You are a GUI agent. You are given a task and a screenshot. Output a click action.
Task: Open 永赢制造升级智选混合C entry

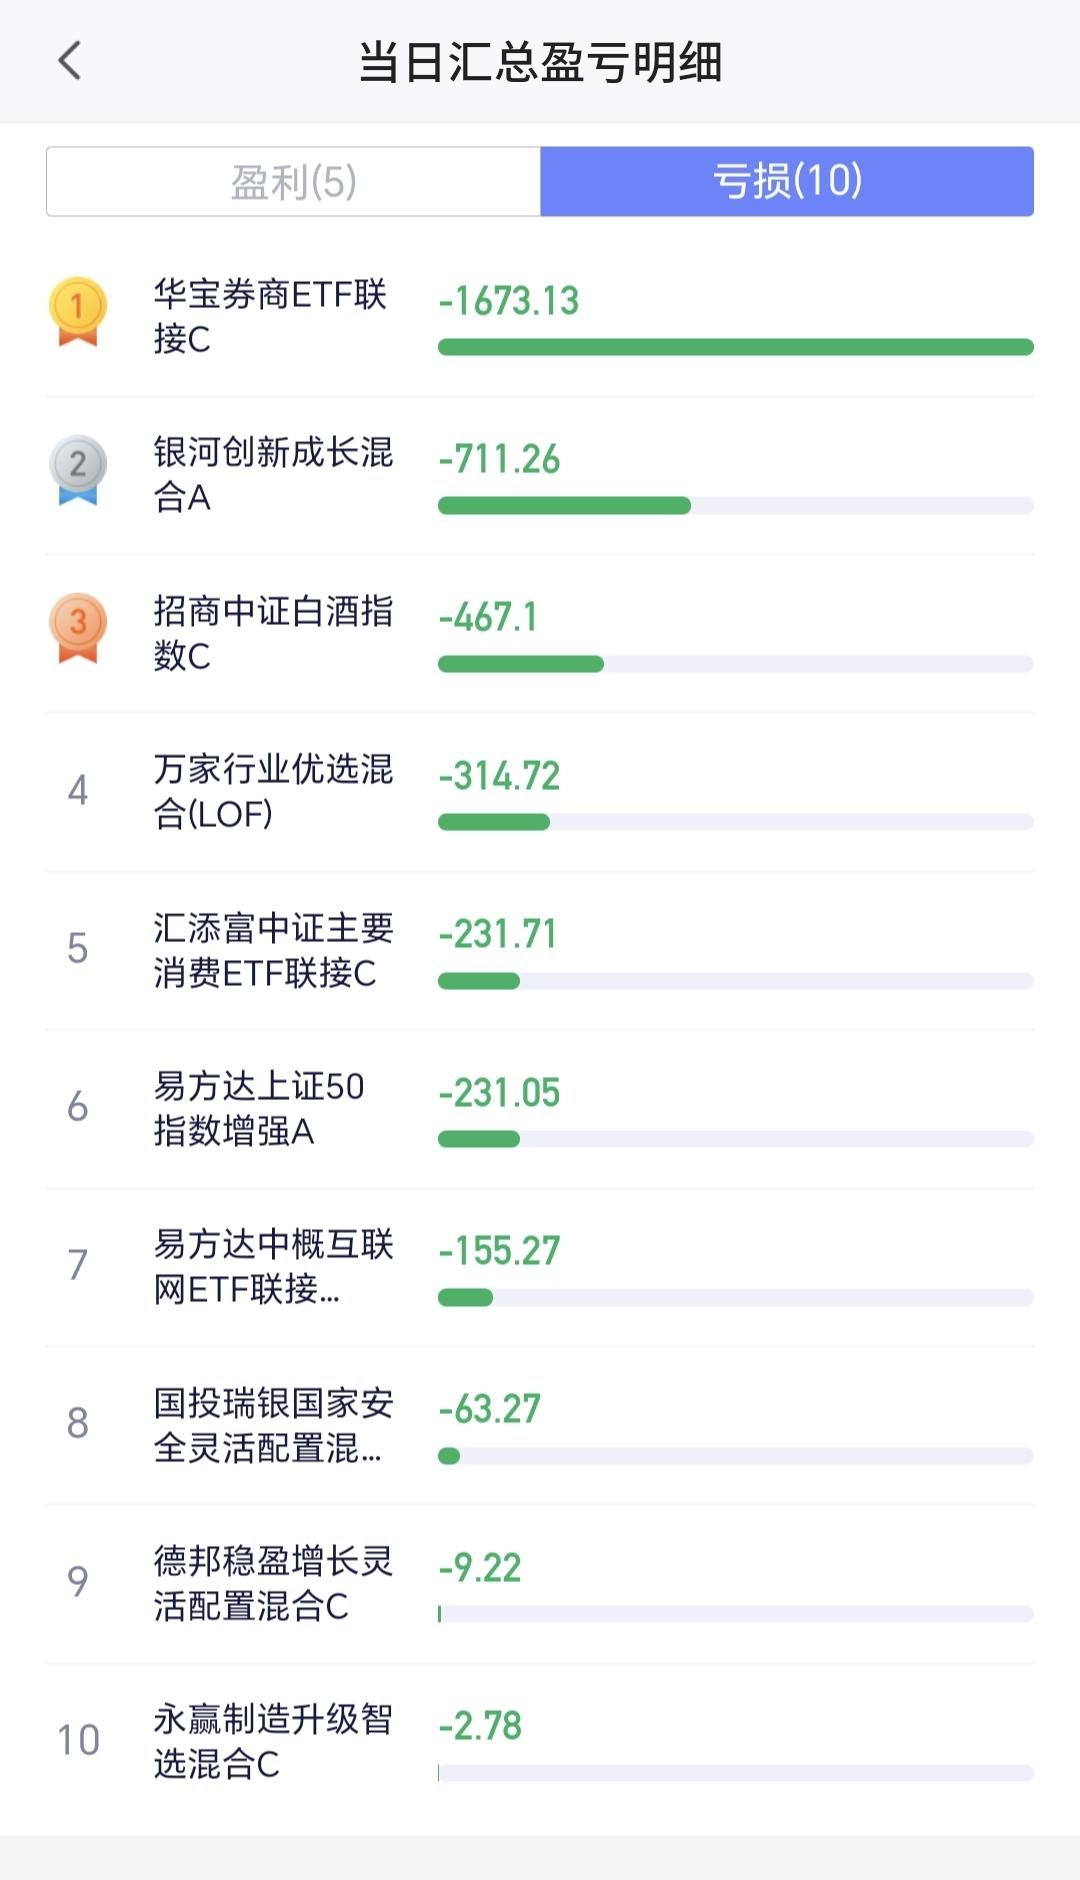pyautogui.click(x=540, y=1741)
